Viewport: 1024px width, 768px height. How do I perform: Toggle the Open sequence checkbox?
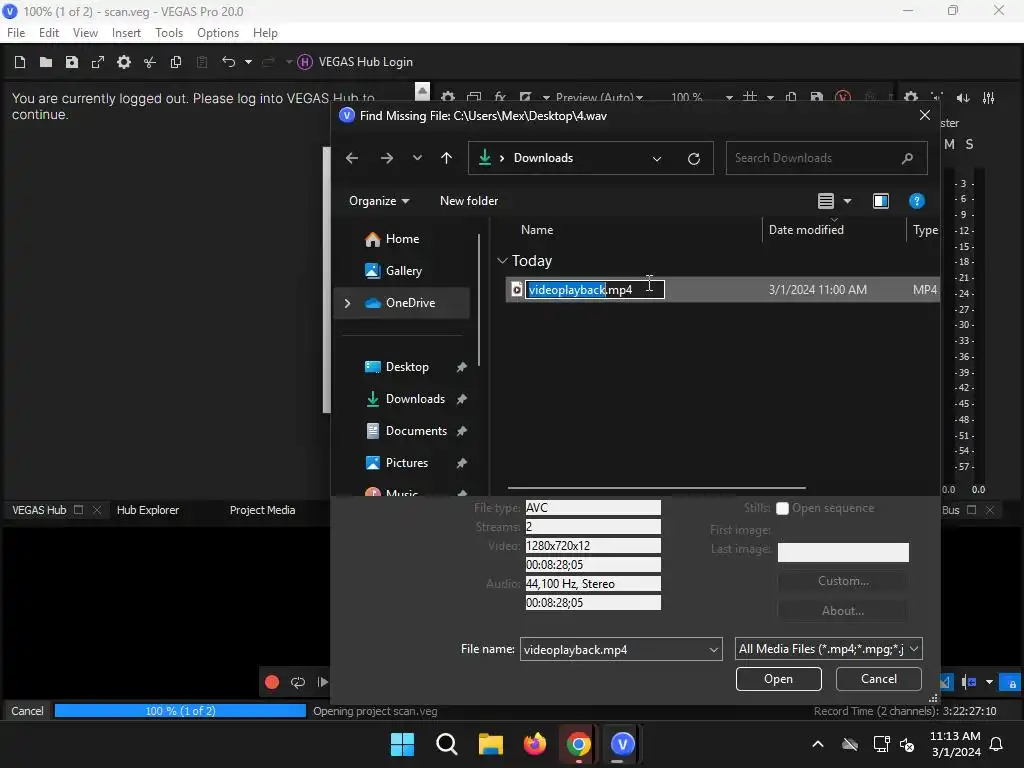(x=782, y=509)
